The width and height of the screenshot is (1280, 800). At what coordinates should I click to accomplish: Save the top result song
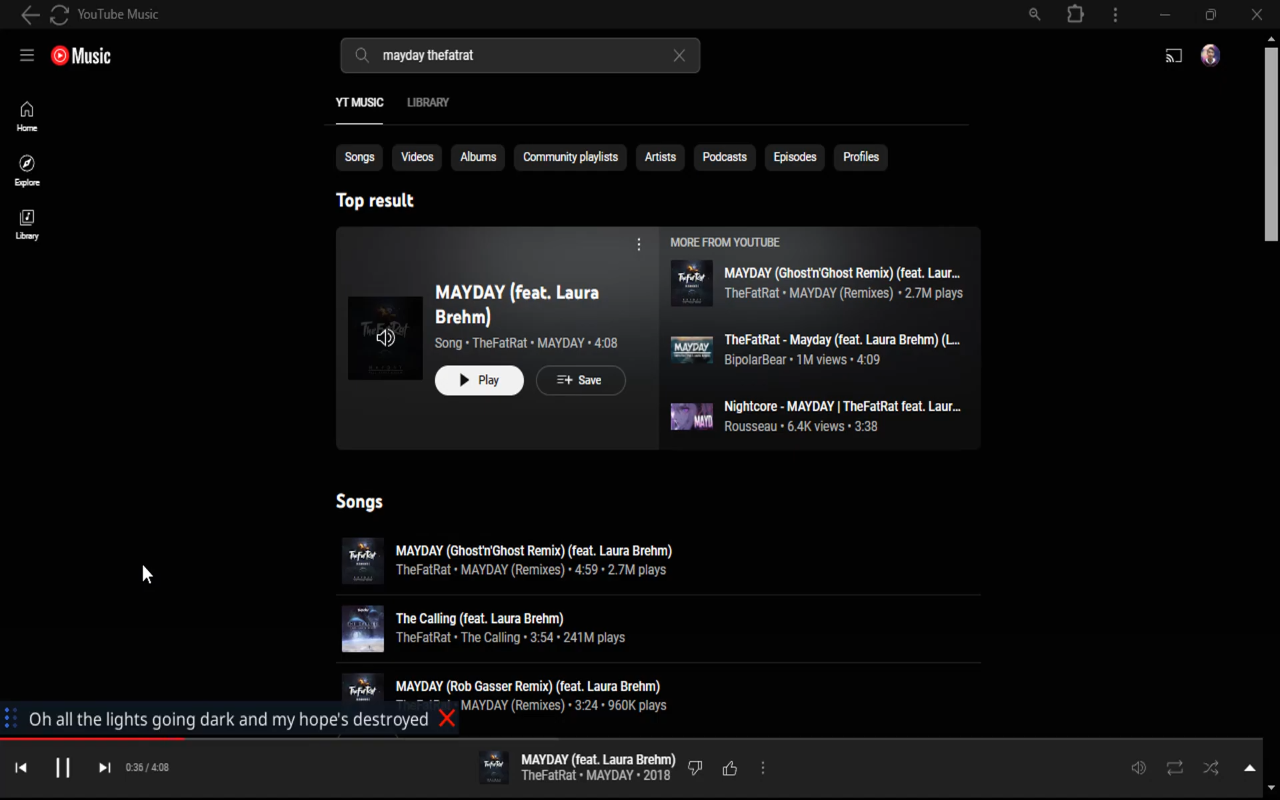click(x=580, y=380)
